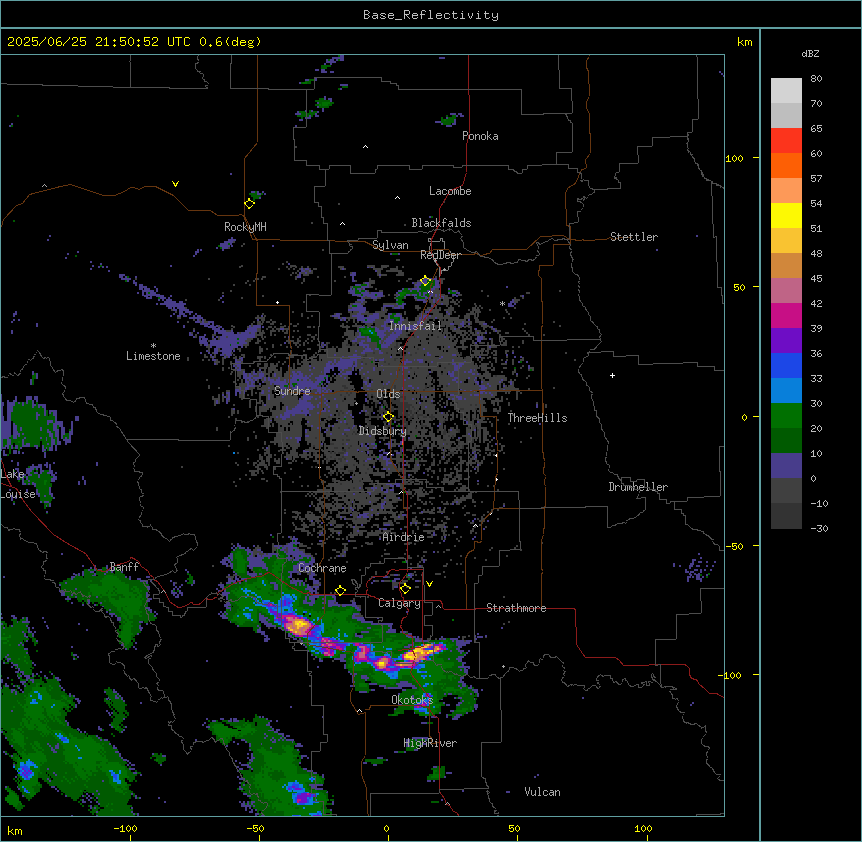
Task: Click the white plus marker west of Drumheller
Action: 612,375
